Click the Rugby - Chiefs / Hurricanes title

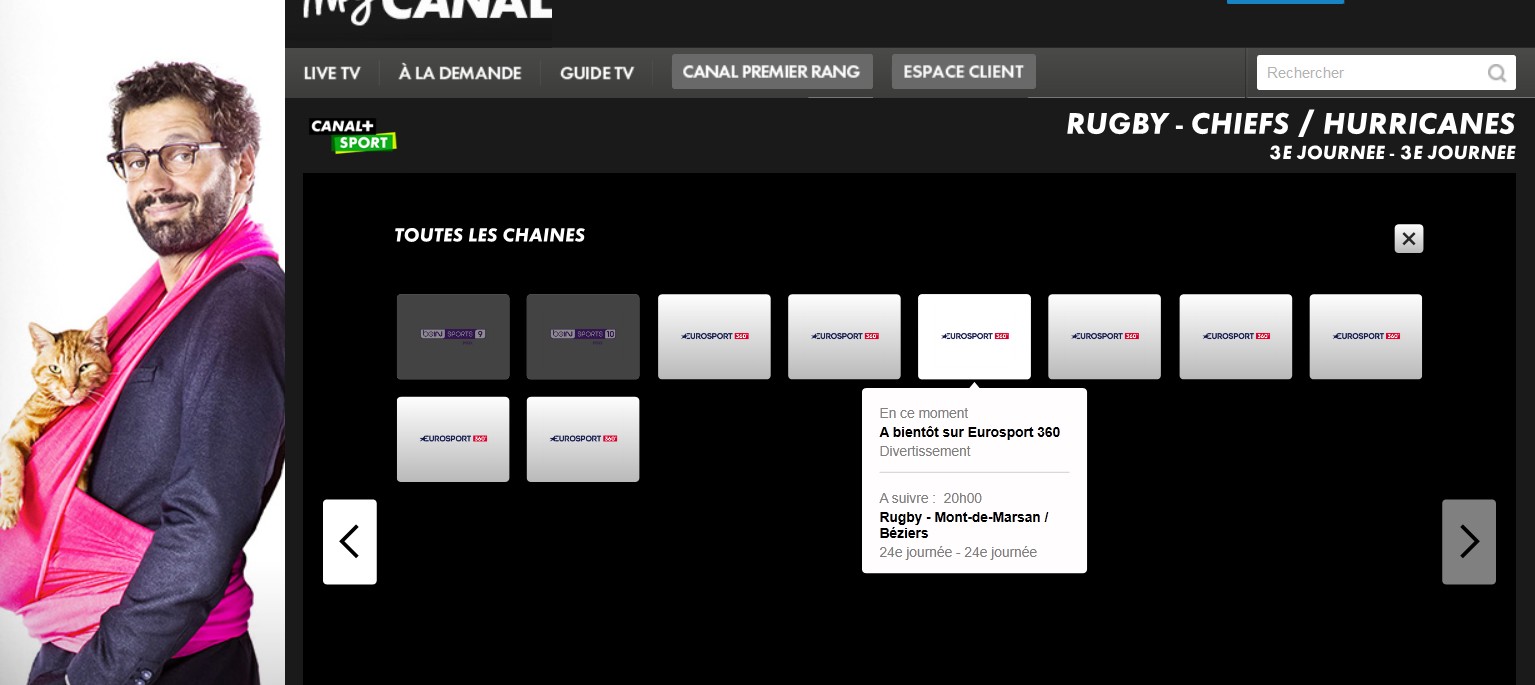point(1291,124)
